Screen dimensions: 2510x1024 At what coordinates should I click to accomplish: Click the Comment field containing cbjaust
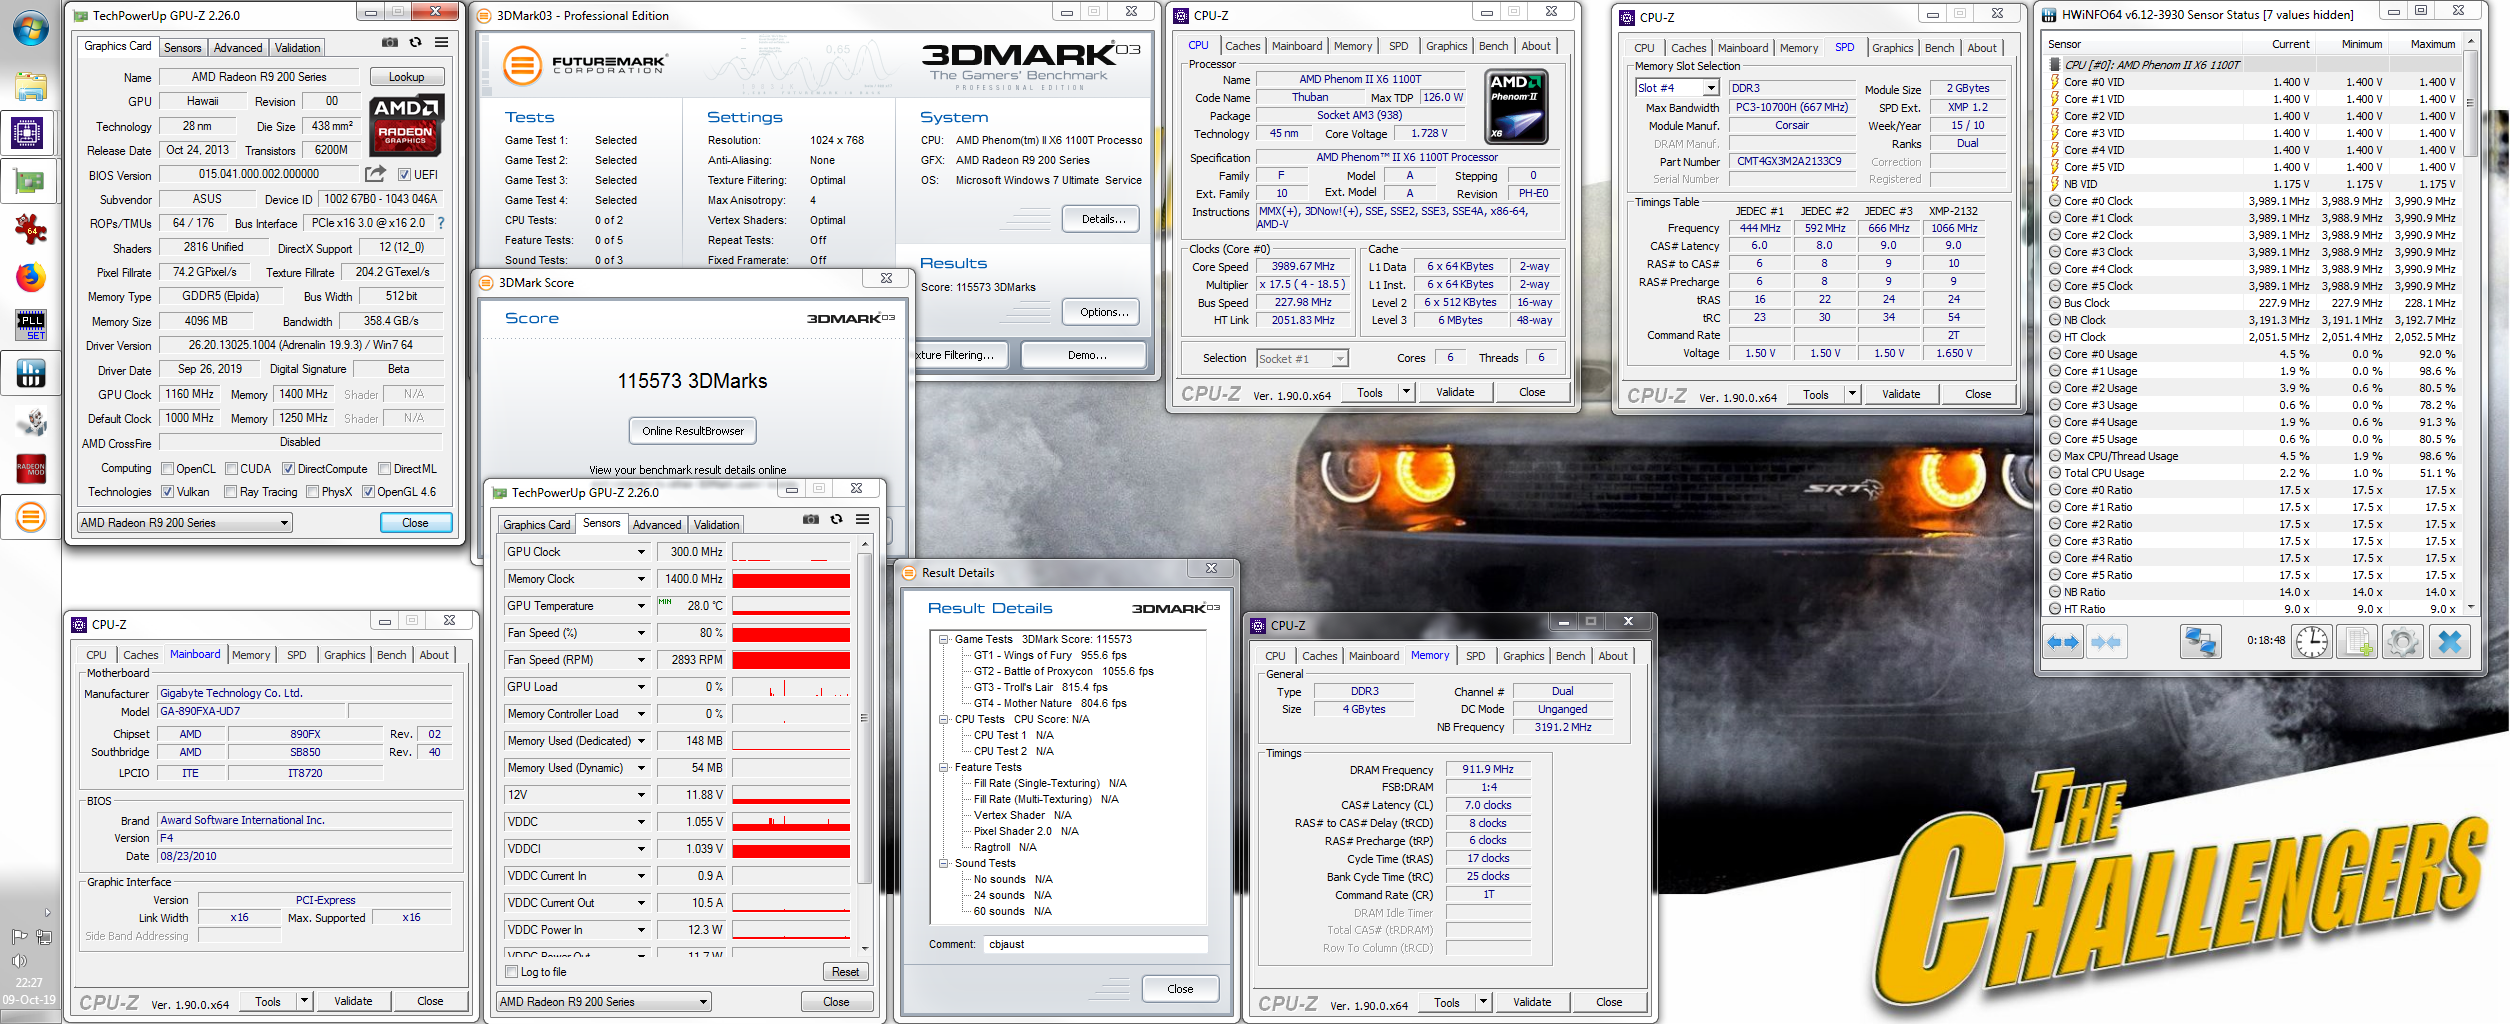pyautogui.click(x=1095, y=944)
